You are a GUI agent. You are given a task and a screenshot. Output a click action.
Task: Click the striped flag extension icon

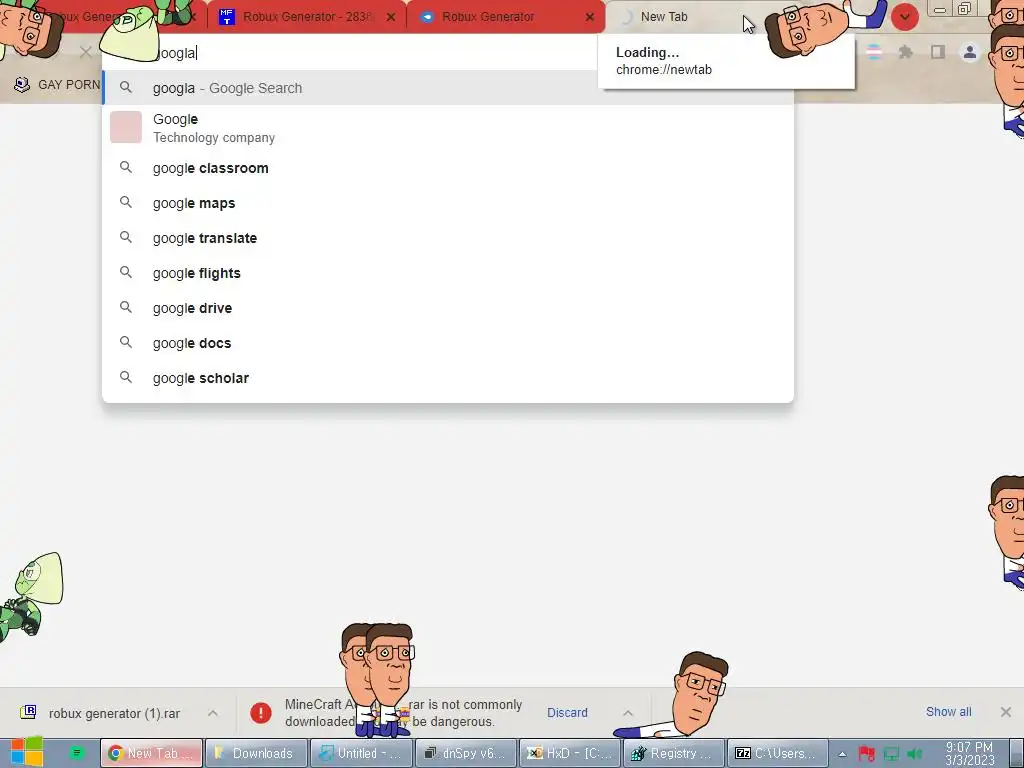click(x=873, y=52)
